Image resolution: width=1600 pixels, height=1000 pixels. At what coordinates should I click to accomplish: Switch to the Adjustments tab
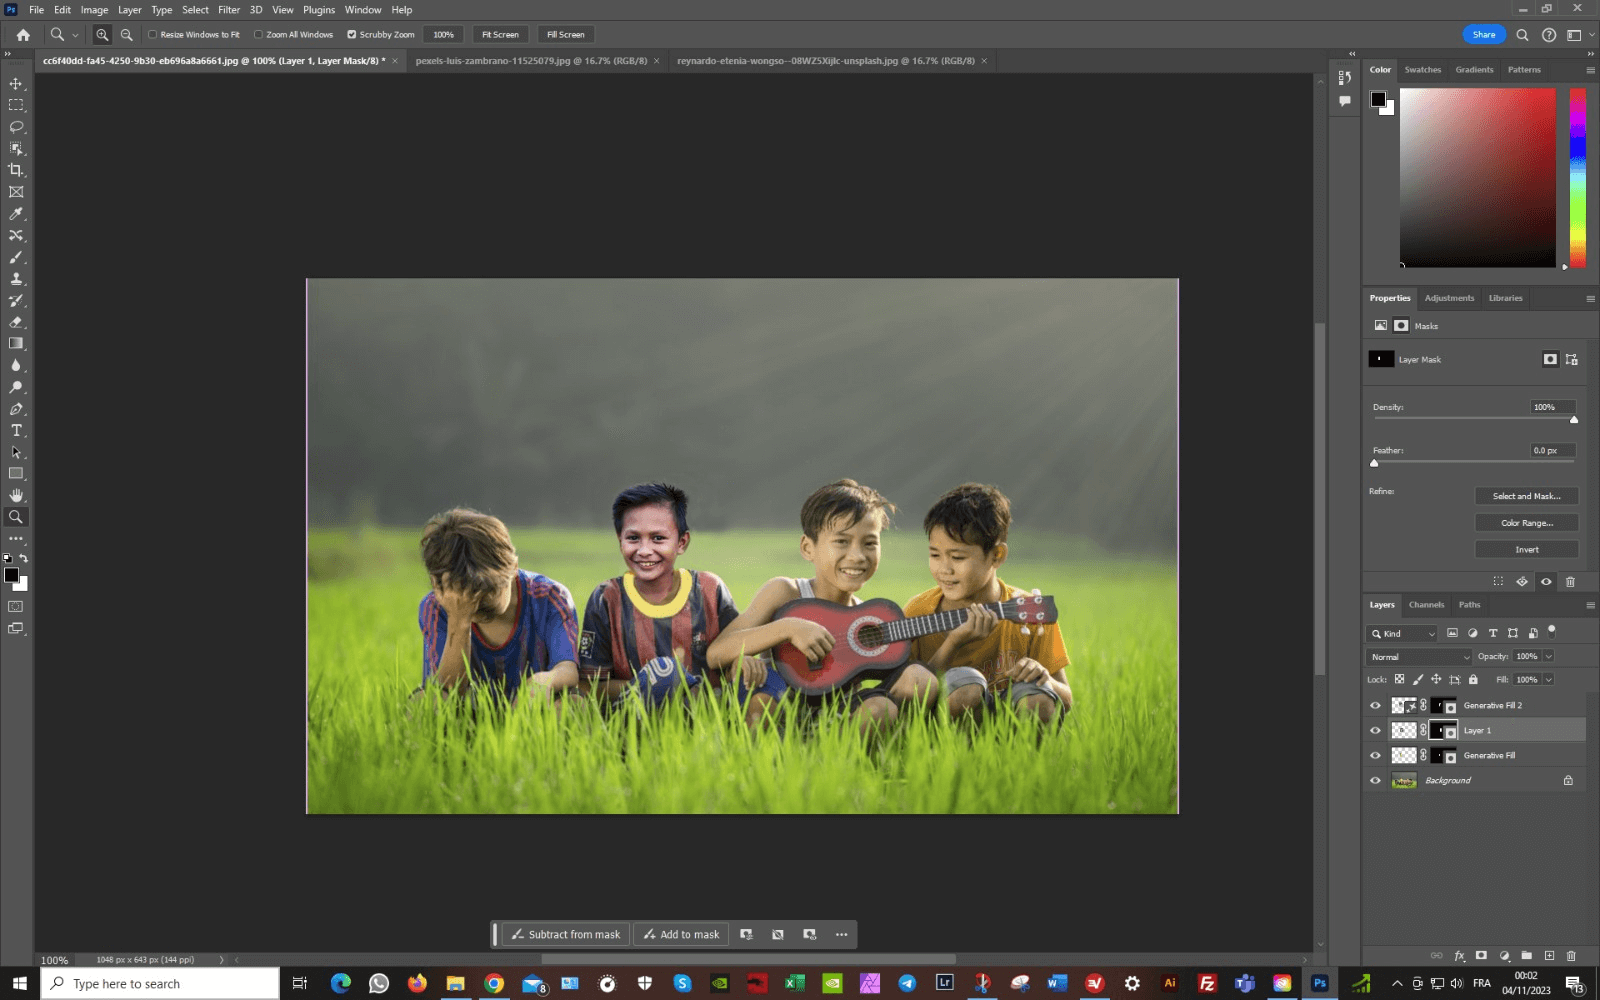tap(1449, 298)
